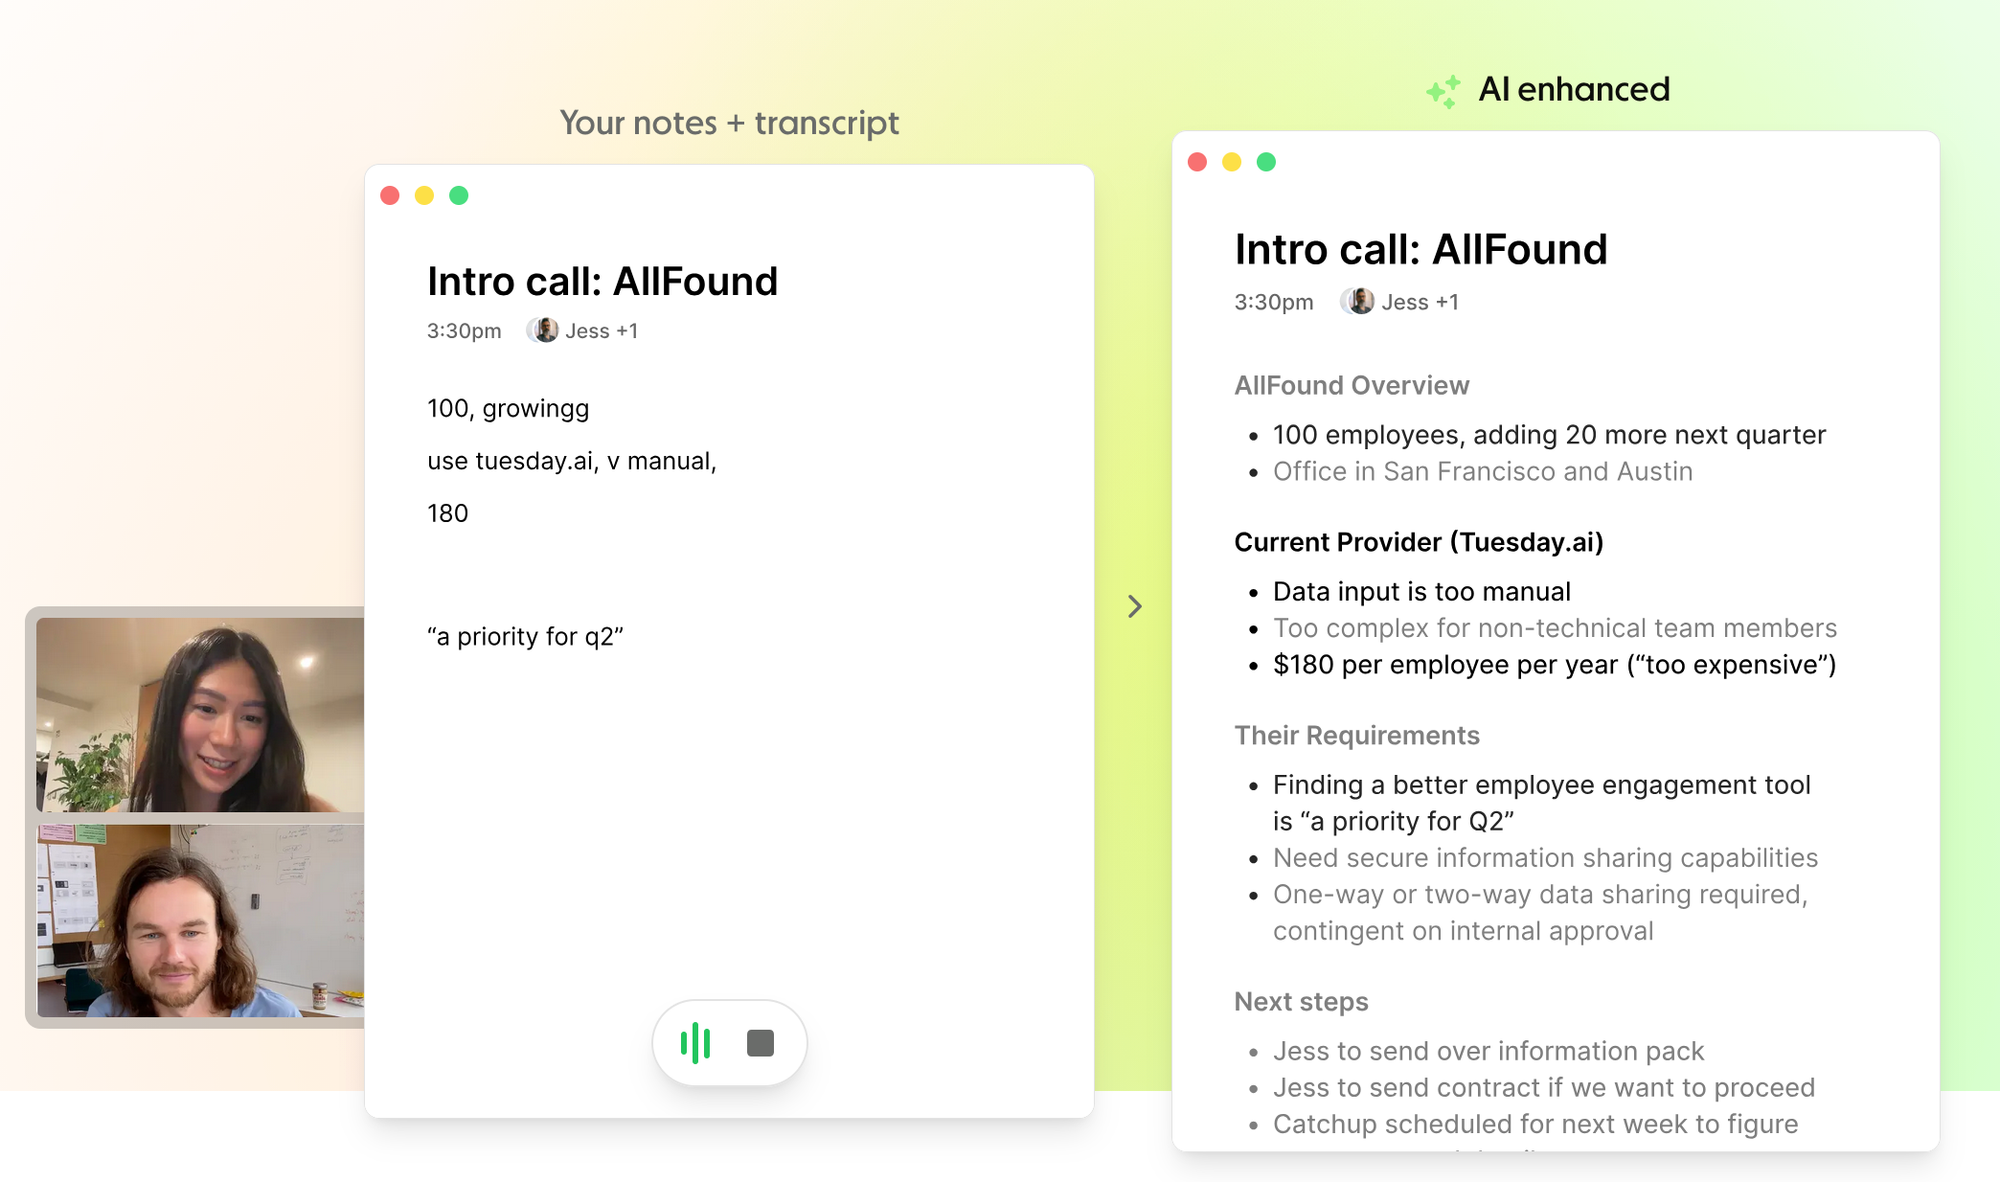The image size is (2000, 1182).
Task: Click the "Jess +1" attendees label in the right window
Action: (1419, 302)
